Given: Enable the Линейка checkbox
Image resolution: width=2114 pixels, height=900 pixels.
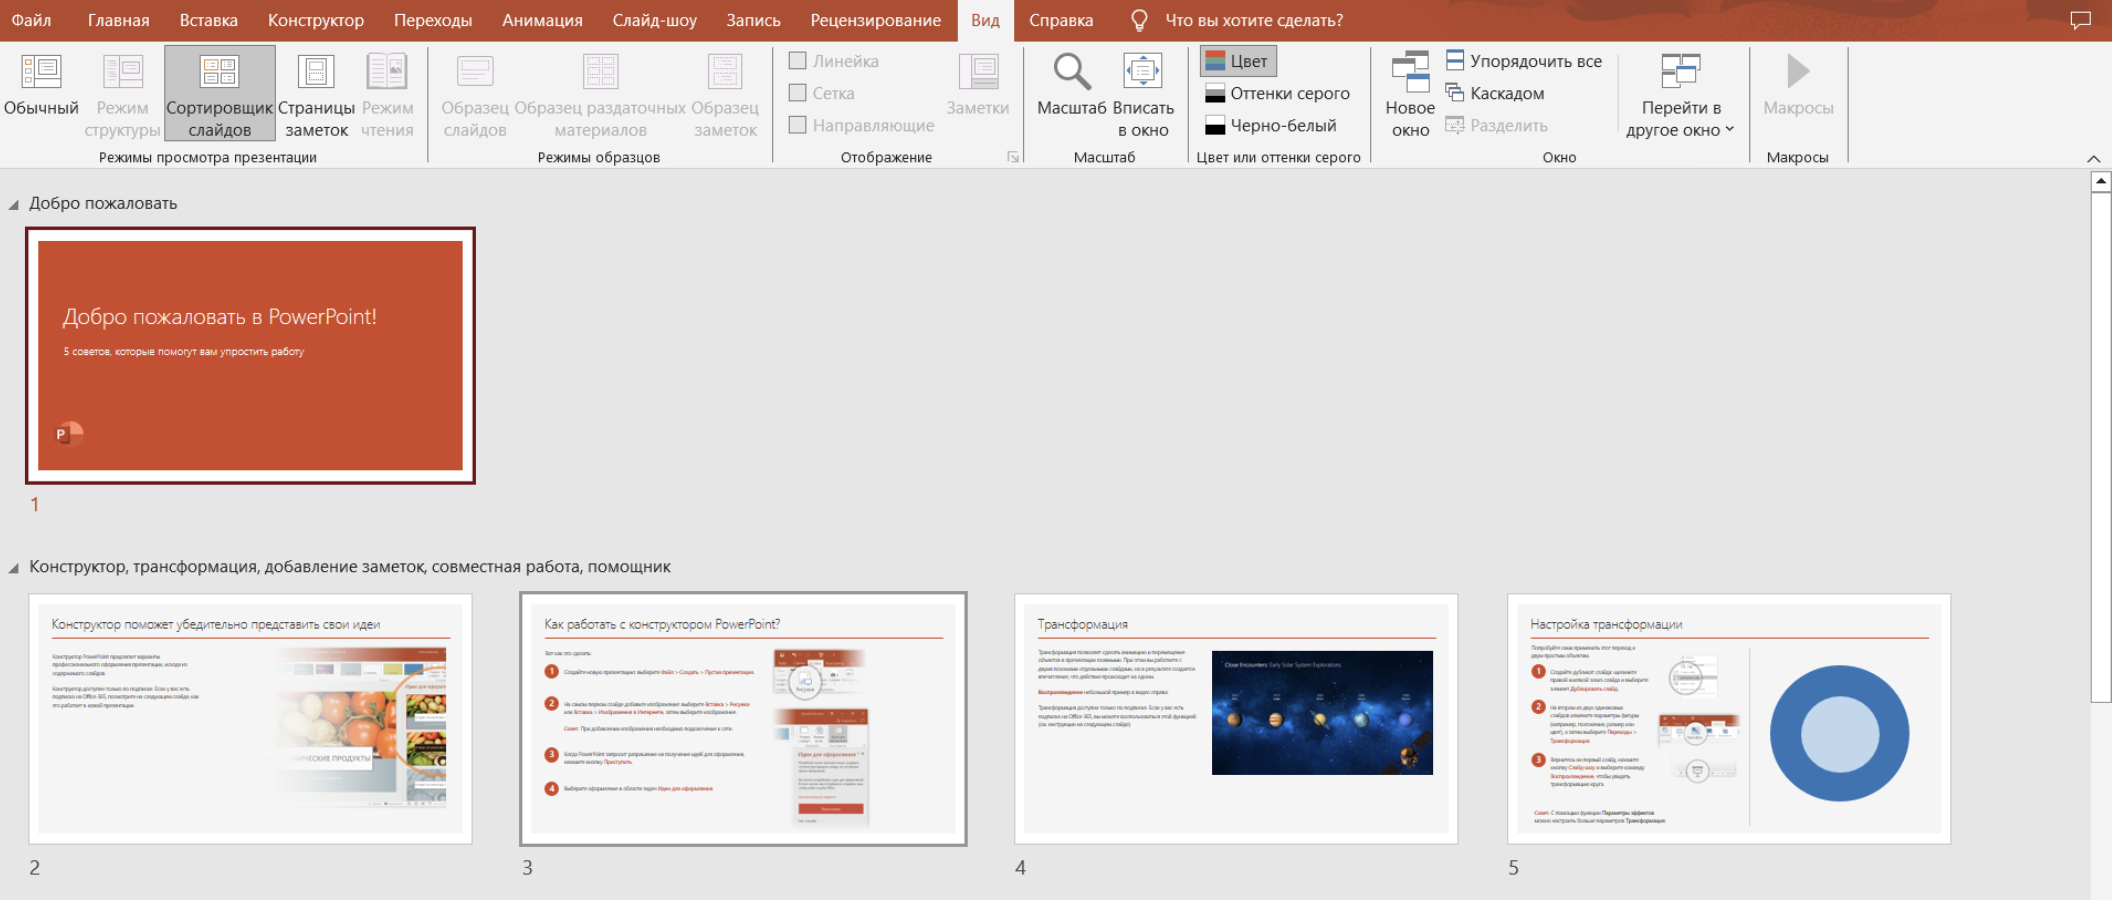Looking at the screenshot, I should (x=797, y=61).
